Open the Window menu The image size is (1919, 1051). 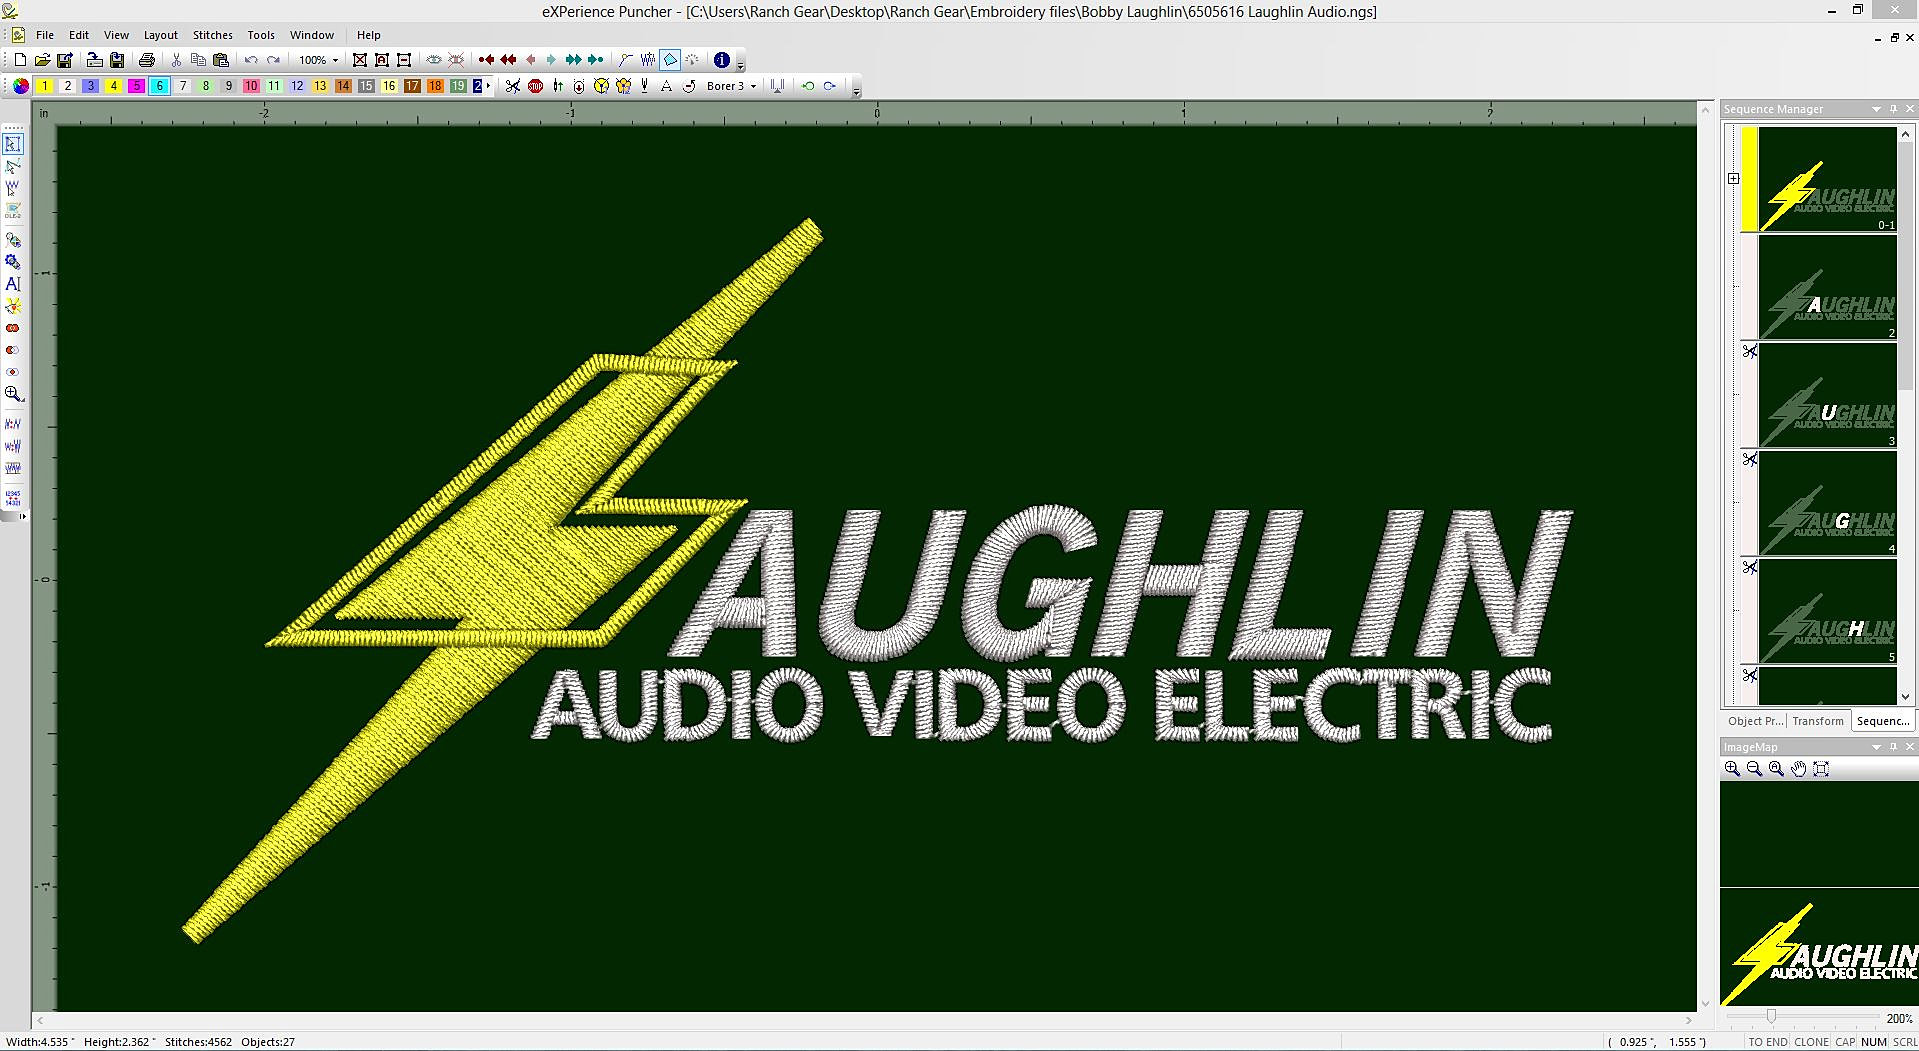point(312,35)
